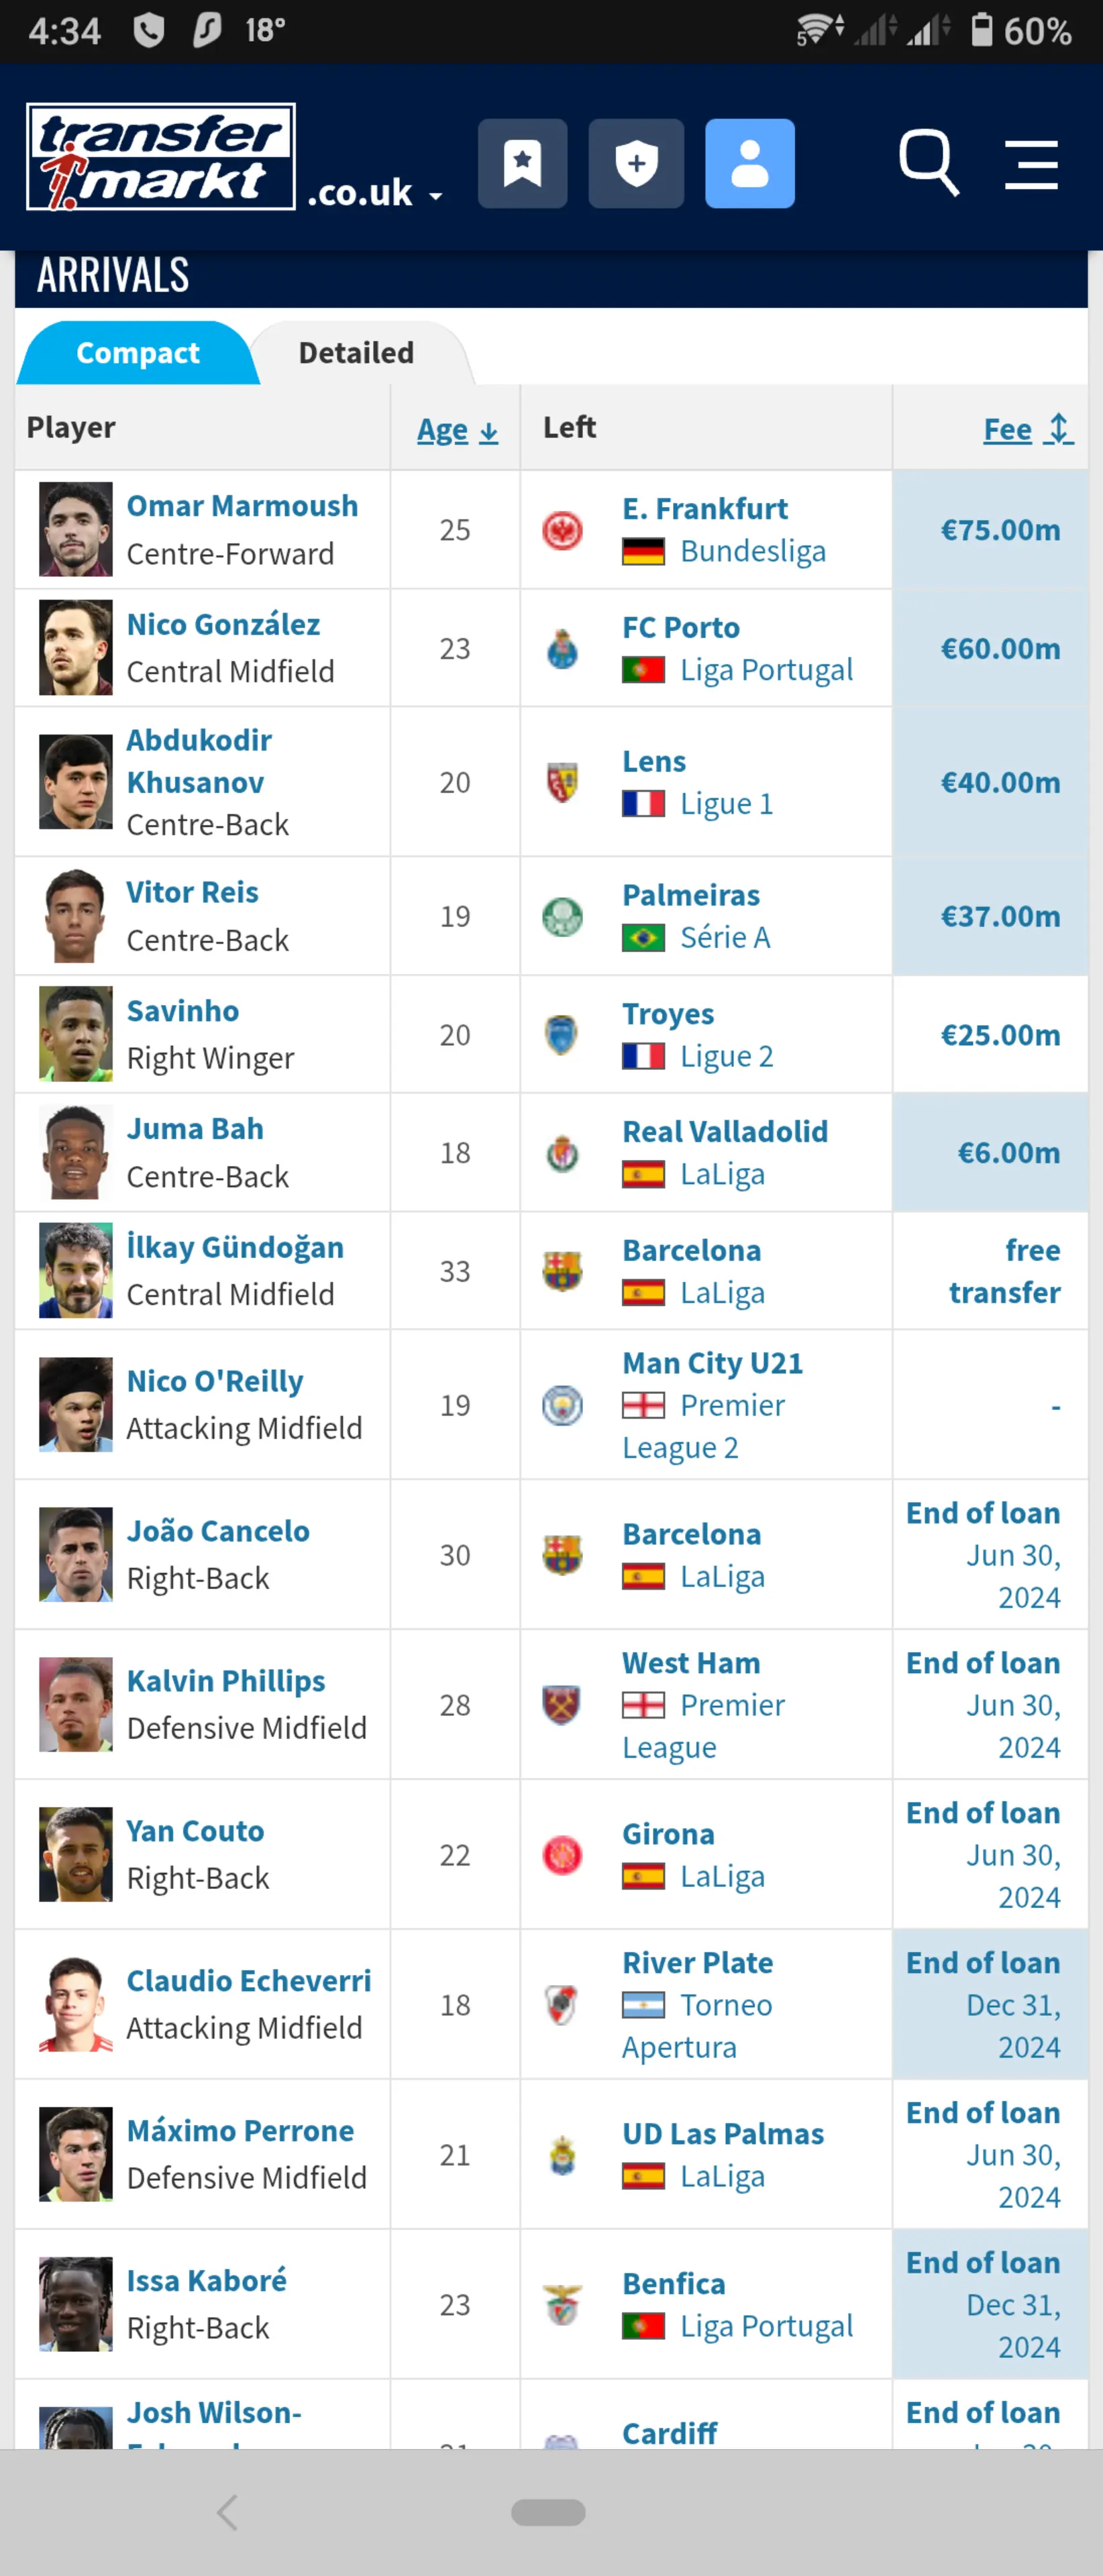
Task: Tap the Transfermarkt logo
Action: [x=161, y=157]
